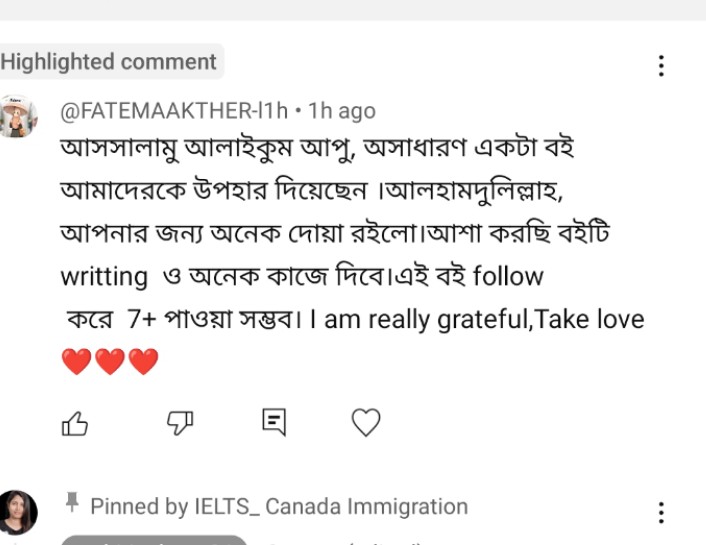Open the pinned comment's three-dot options menu
Screen dimensions: 706x545
pyautogui.click(x=661, y=513)
